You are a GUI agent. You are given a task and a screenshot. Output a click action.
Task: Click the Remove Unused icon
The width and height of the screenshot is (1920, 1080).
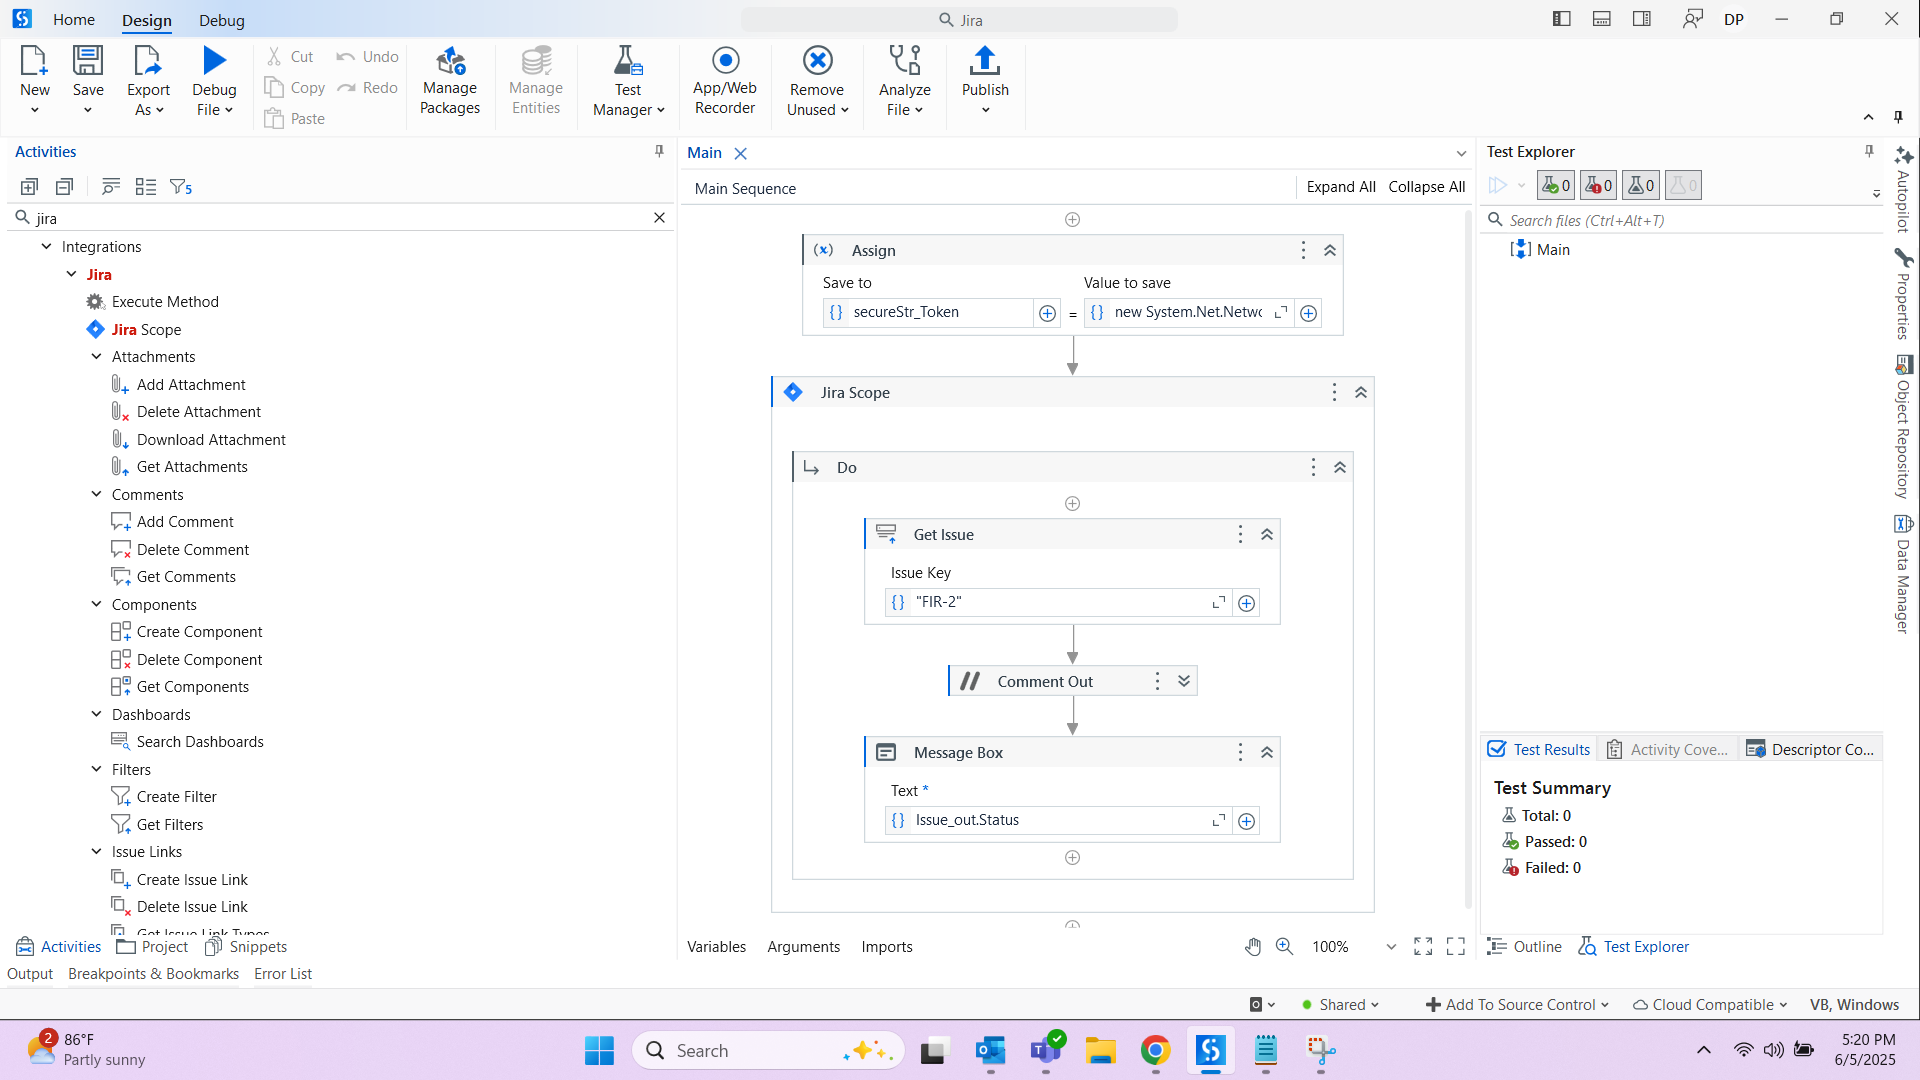pyautogui.click(x=817, y=62)
